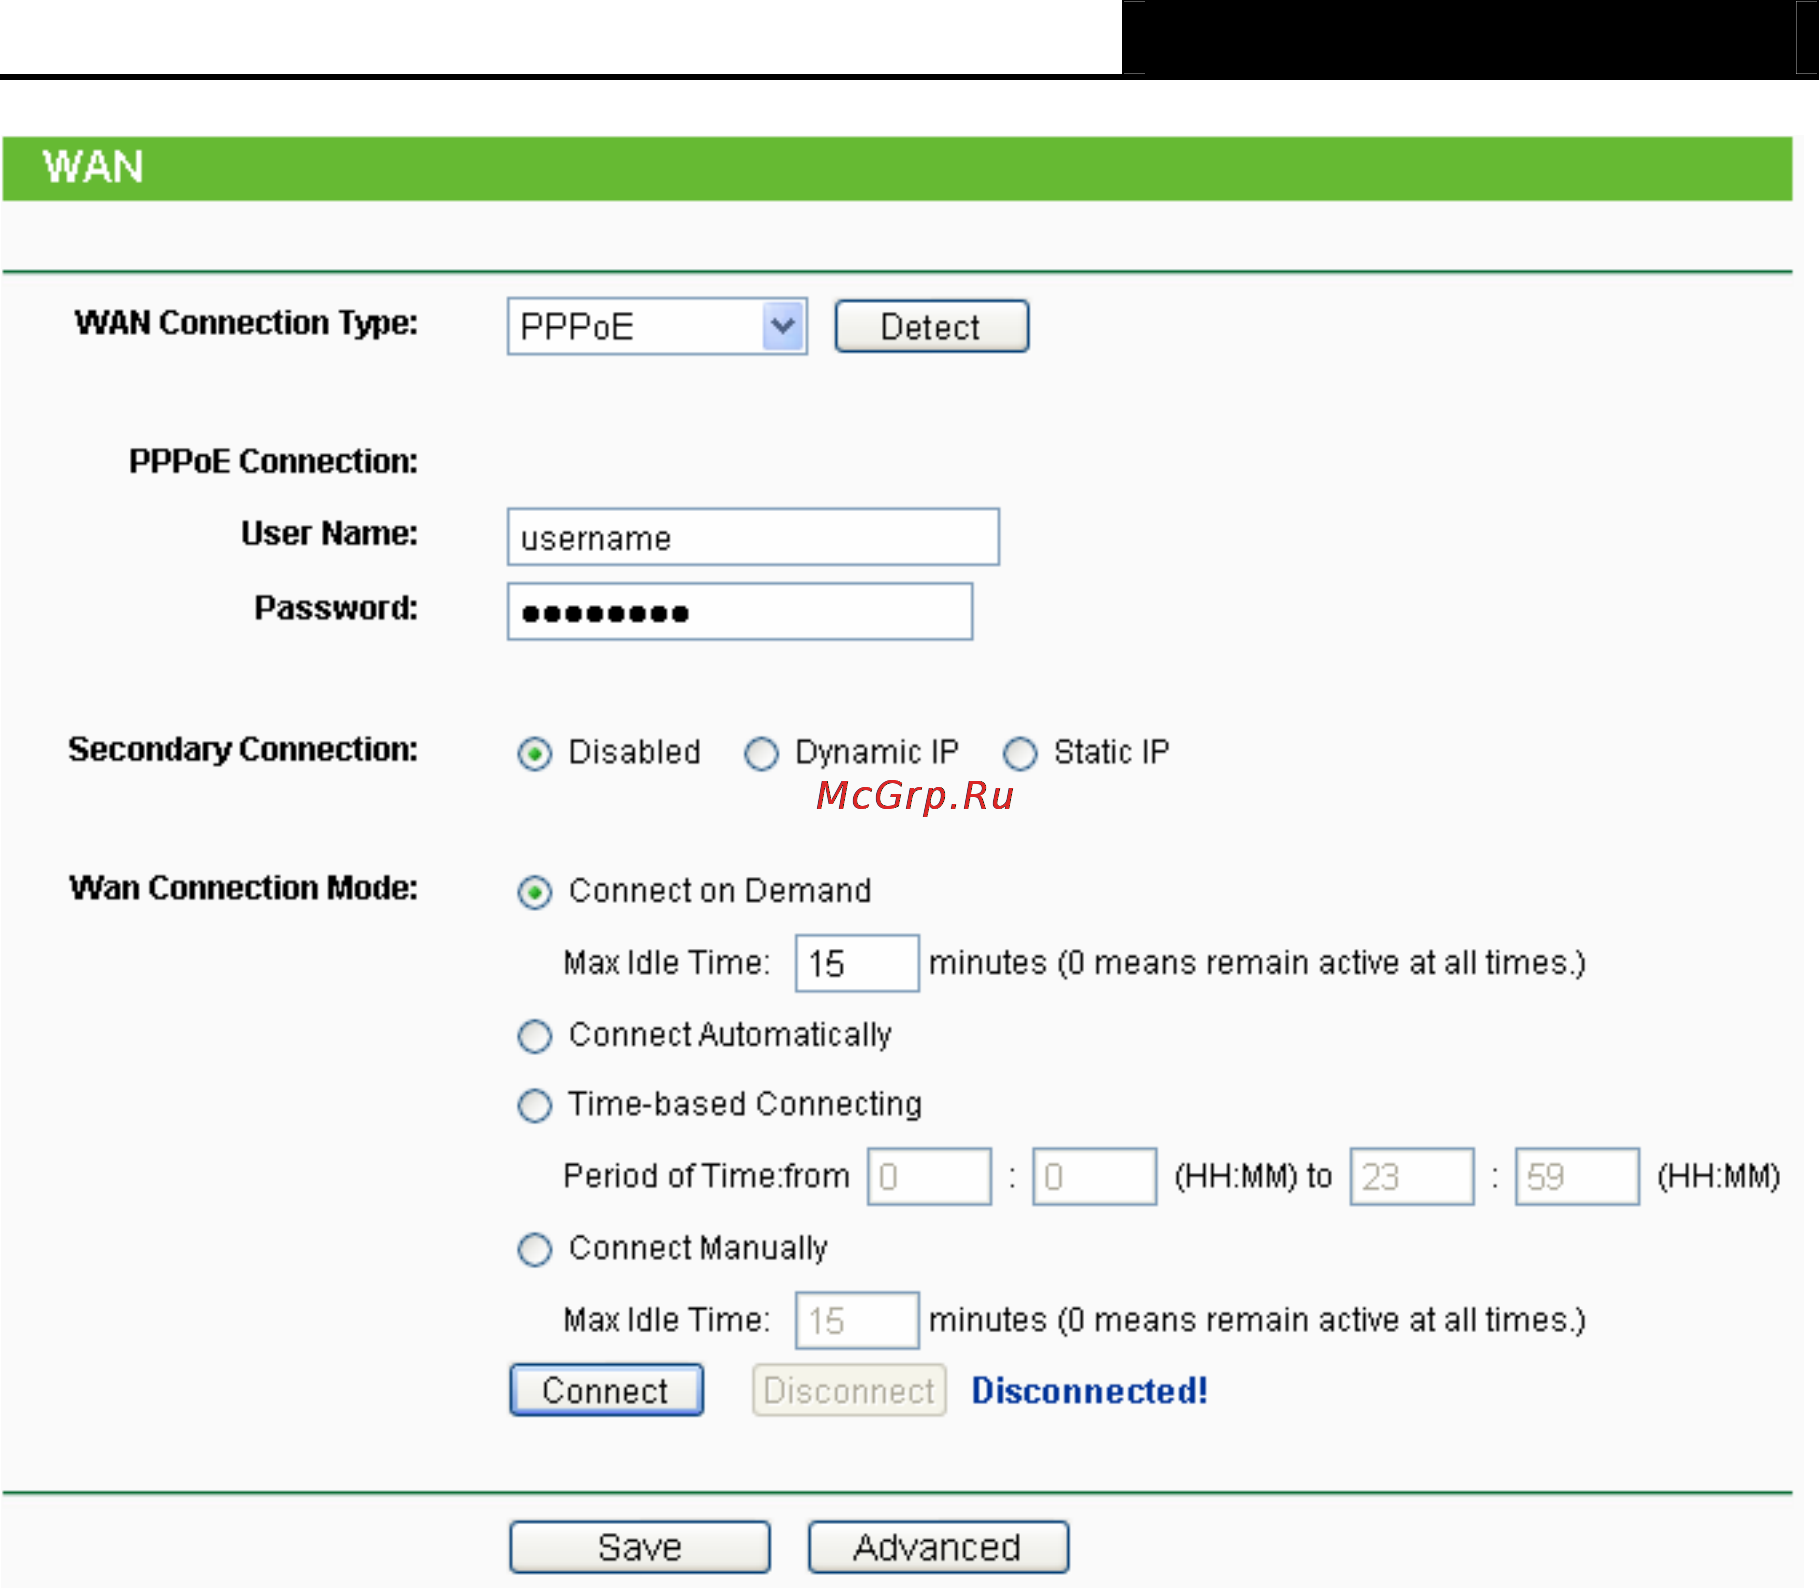
Task: Select Connect Automatically mode
Action: point(535,1035)
